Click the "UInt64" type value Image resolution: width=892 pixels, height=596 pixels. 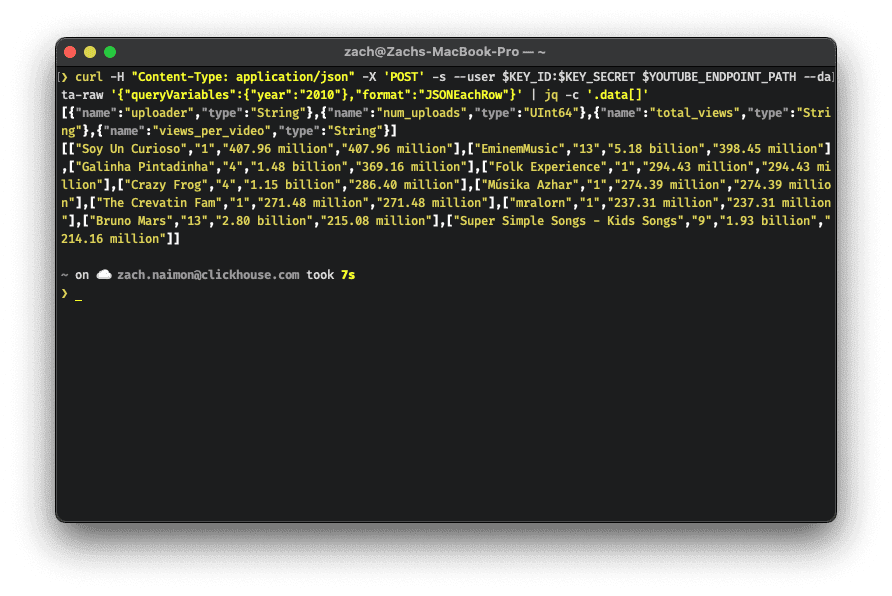pyautogui.click(x=551, y=113)
